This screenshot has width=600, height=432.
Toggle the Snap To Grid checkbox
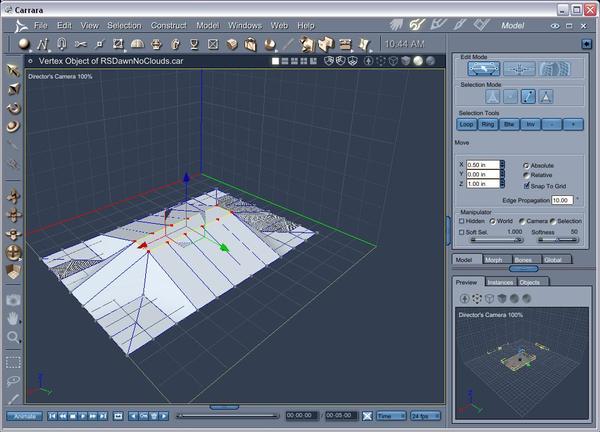click(527, 186)
